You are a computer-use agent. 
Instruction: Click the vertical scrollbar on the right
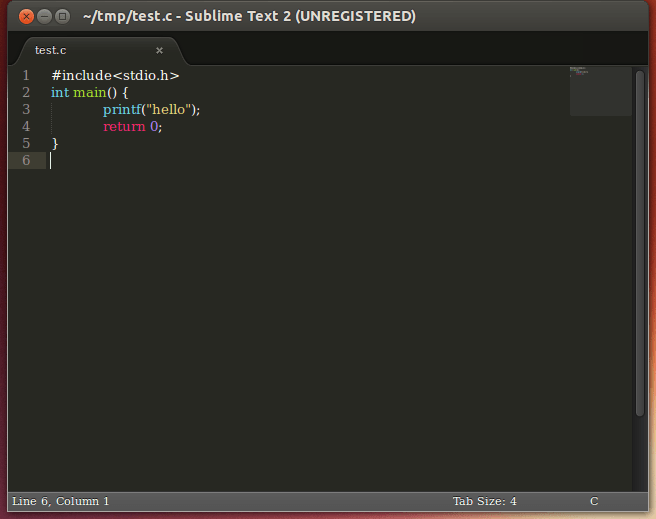[640, 240]
